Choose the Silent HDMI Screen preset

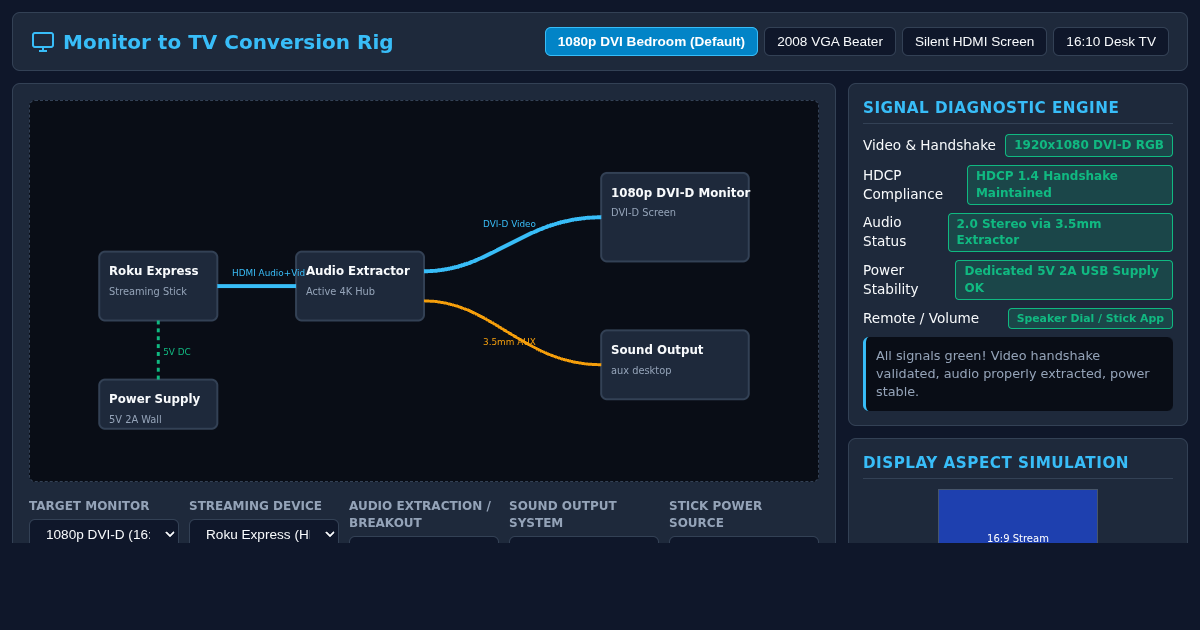(x=974, y=42)
